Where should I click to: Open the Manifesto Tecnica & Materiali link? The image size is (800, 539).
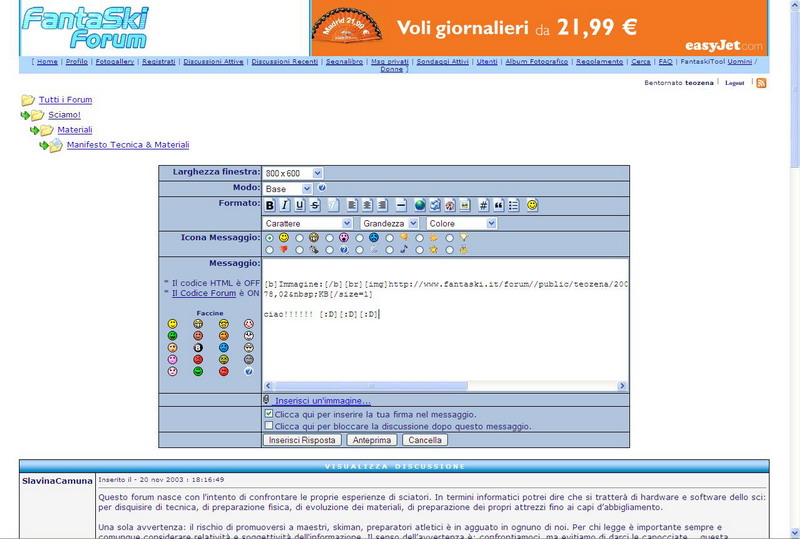click(x=128, y=144)
